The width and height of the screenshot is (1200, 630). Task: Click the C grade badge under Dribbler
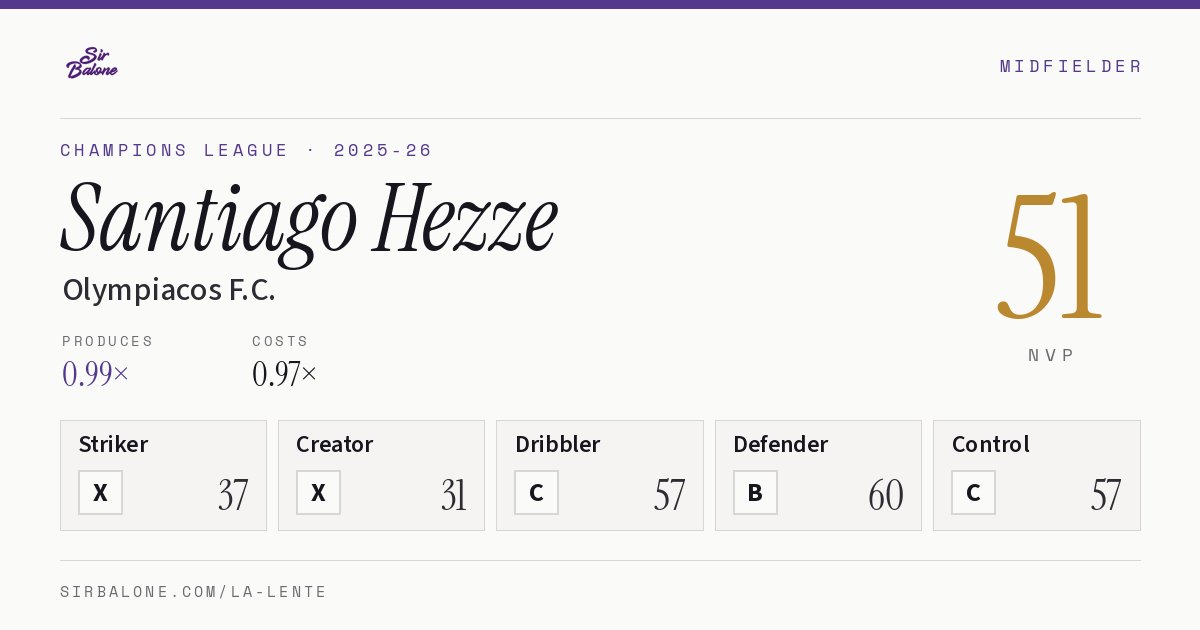coord(536,493)
